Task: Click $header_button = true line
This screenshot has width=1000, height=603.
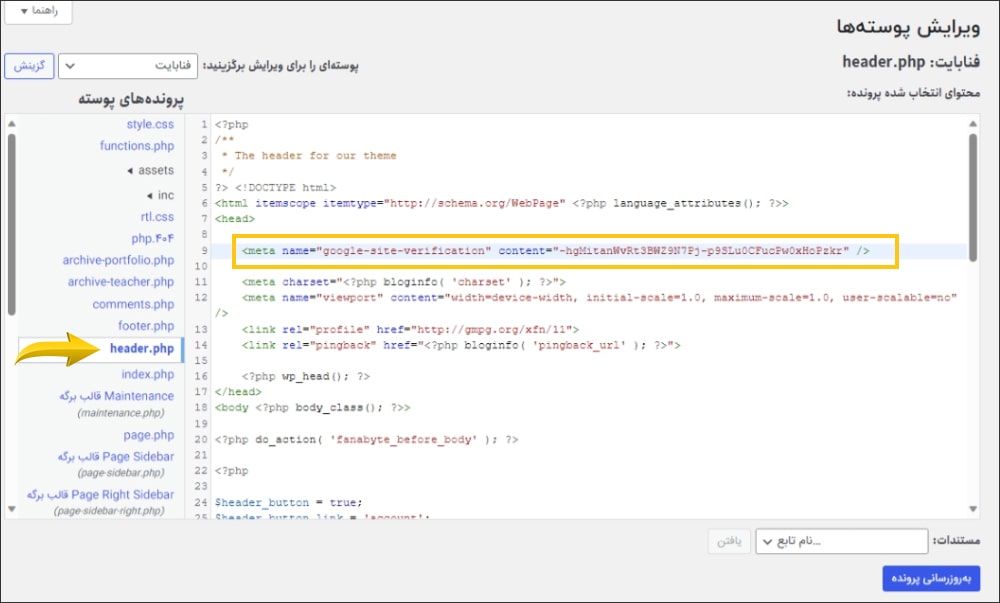Action: [x=288, y=502]
